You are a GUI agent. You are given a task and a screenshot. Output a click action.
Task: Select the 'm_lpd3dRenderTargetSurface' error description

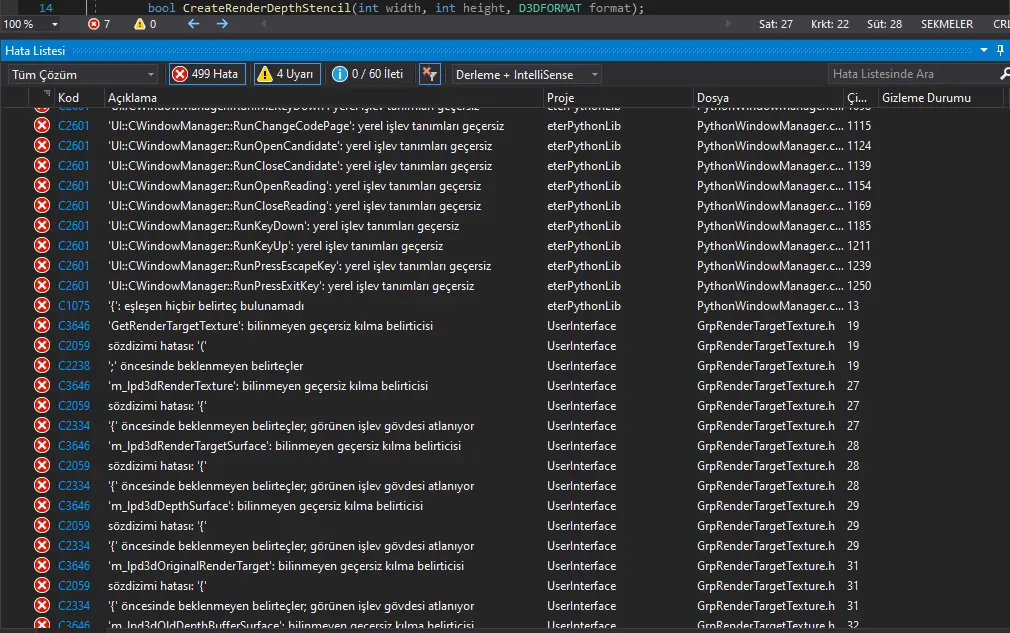pos(284,446)
